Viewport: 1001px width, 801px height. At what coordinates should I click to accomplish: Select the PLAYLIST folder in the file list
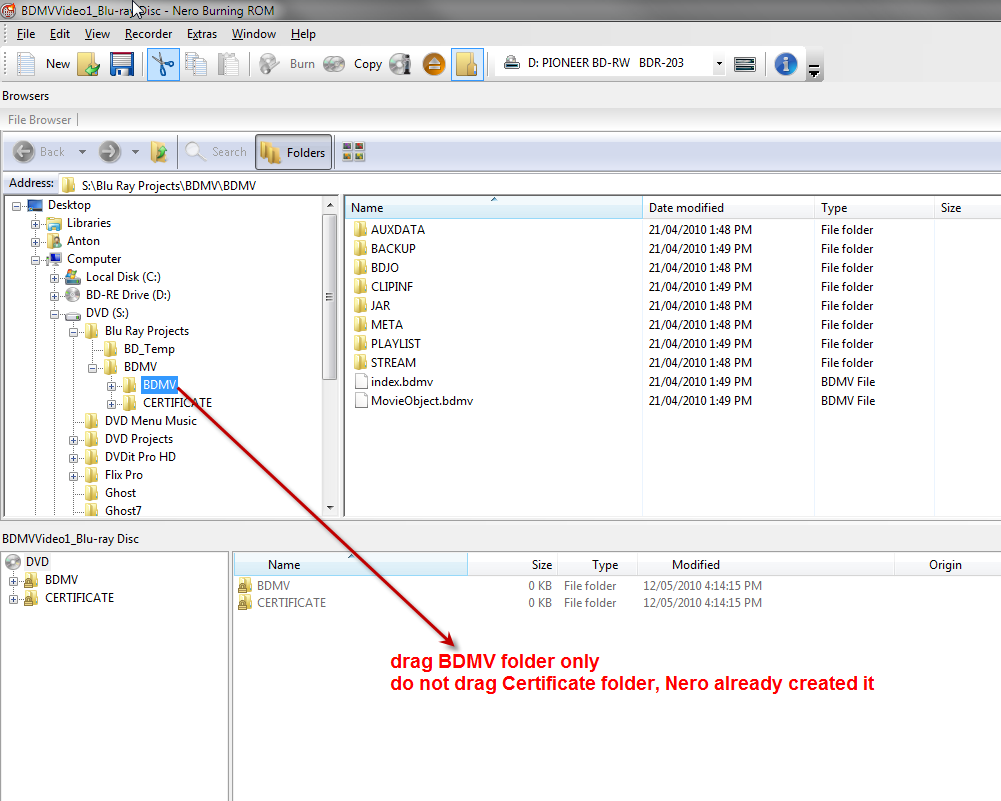pyautogui.click(x=395, y=344)
